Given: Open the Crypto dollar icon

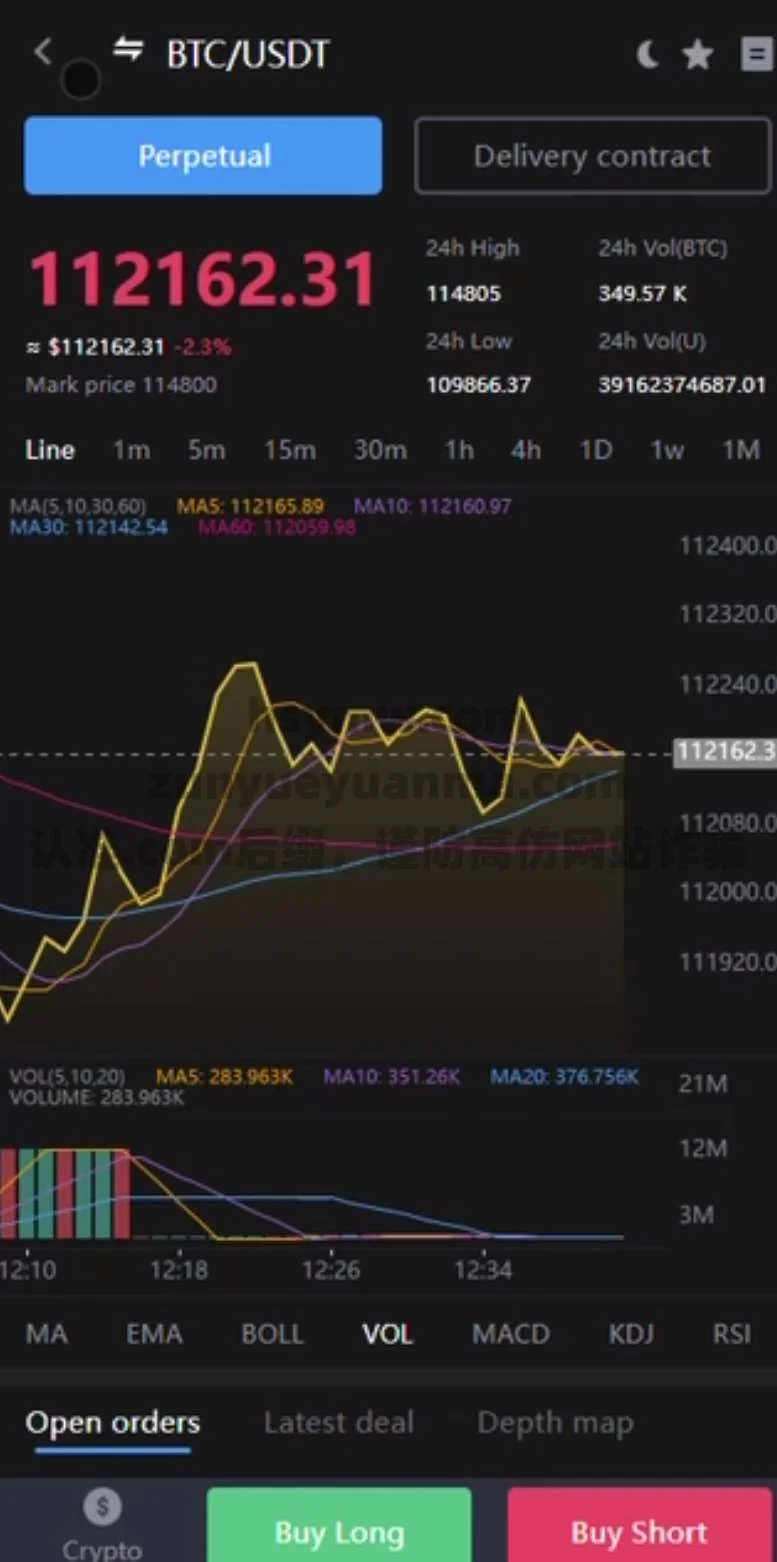Looking at the screenshot, I should pos(102,1507).
